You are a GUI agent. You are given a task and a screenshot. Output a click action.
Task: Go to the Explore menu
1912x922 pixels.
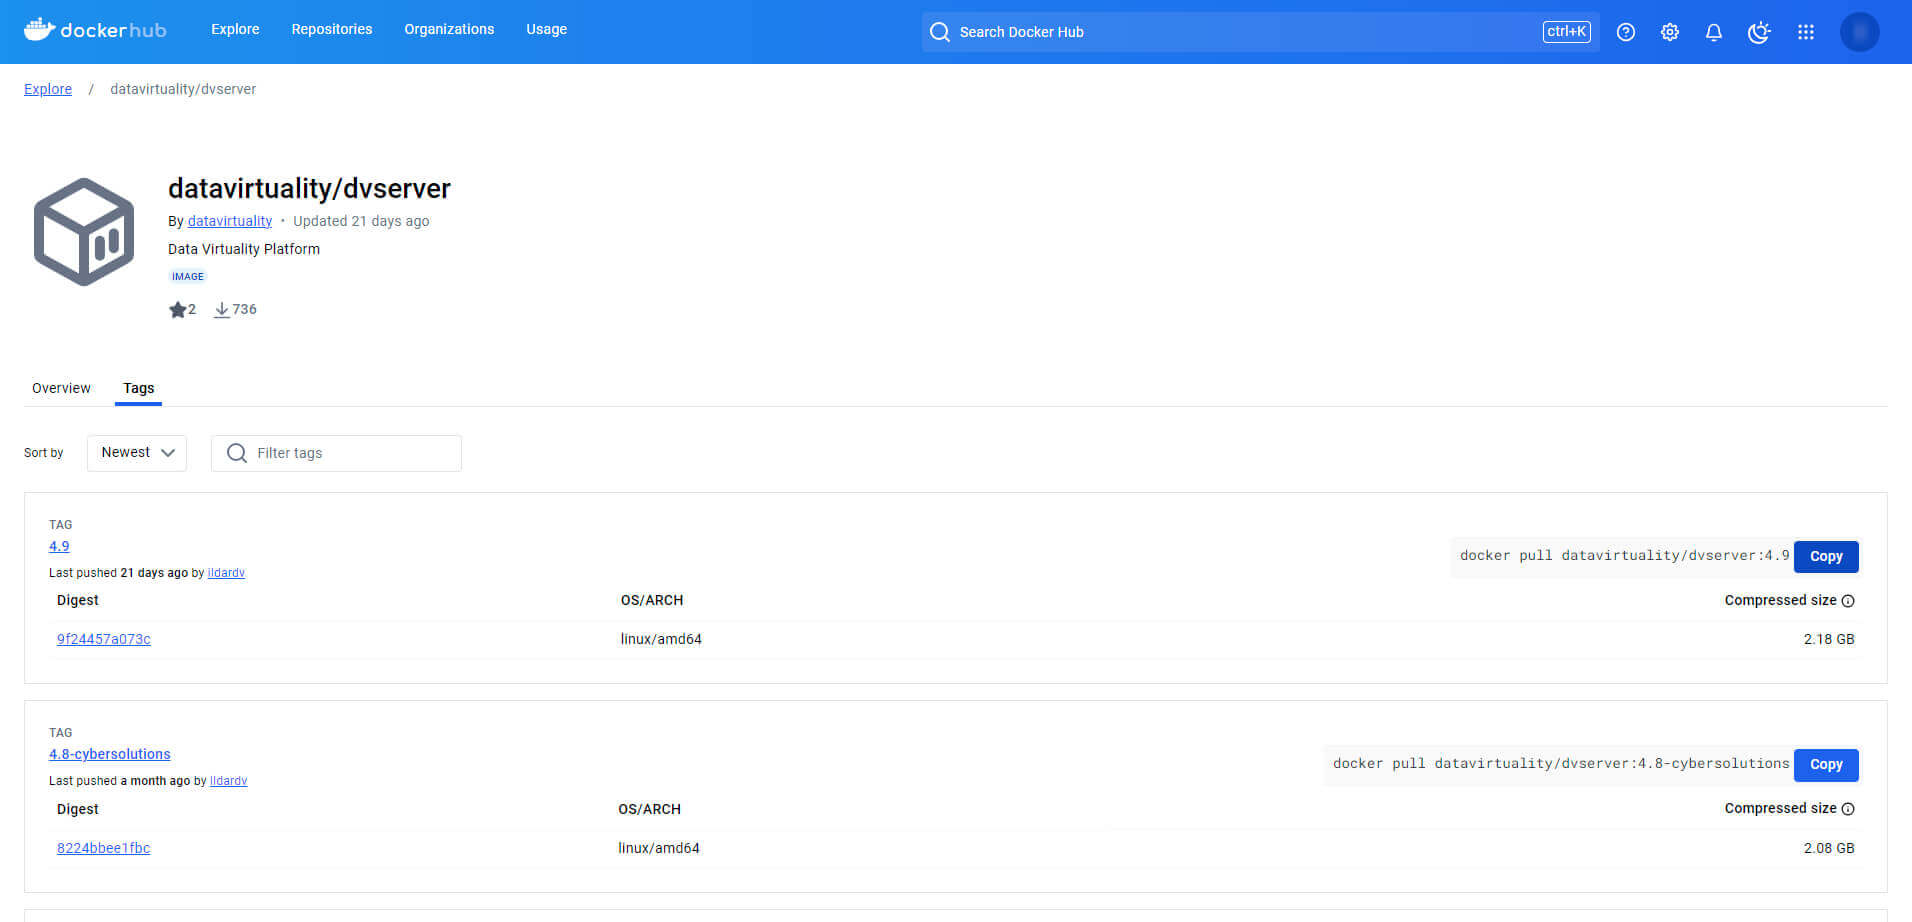[x=235, y=30]
